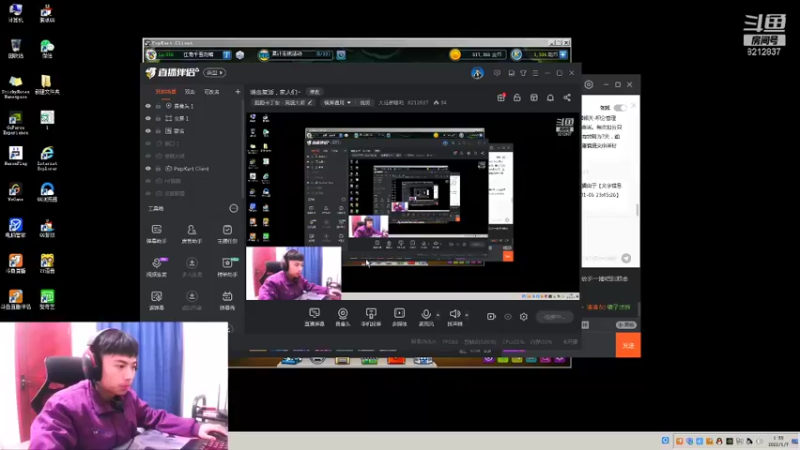The width and height of the screenshot is (800, 450).
Task: Open the danmaku assistant in the toolbox
Action: coord(157,234)
